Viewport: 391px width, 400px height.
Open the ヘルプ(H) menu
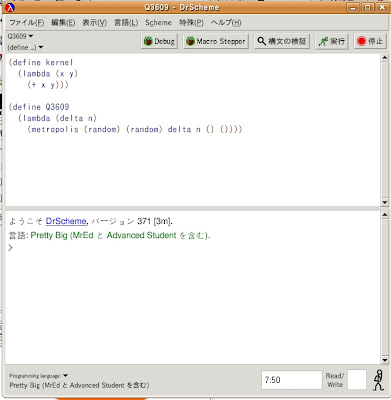[226, 23]
